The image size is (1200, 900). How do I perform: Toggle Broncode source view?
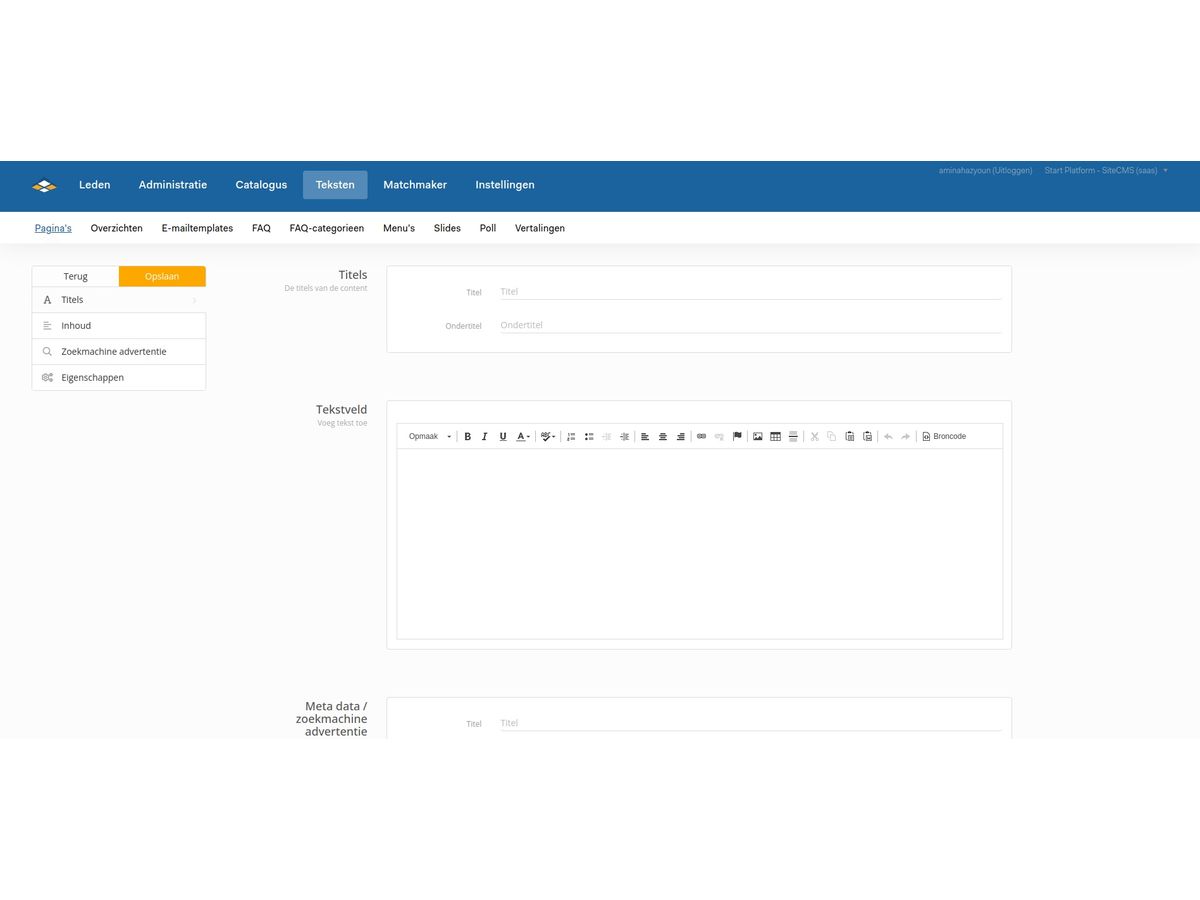coord(944,437)
